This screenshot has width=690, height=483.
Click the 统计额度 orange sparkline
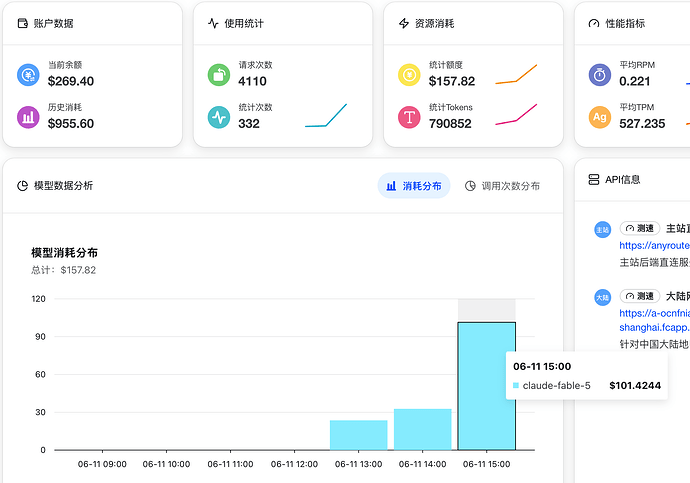tap(516, 74)
